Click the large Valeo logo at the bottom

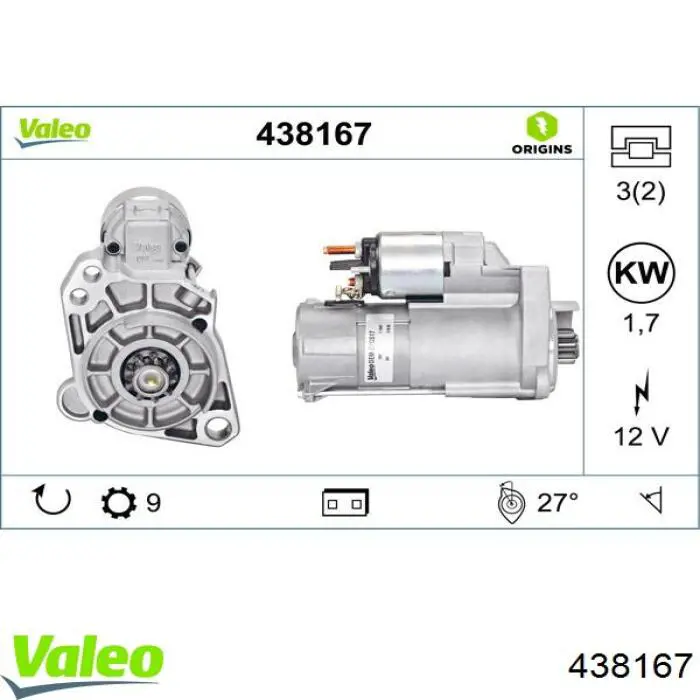tap(88, 663)
